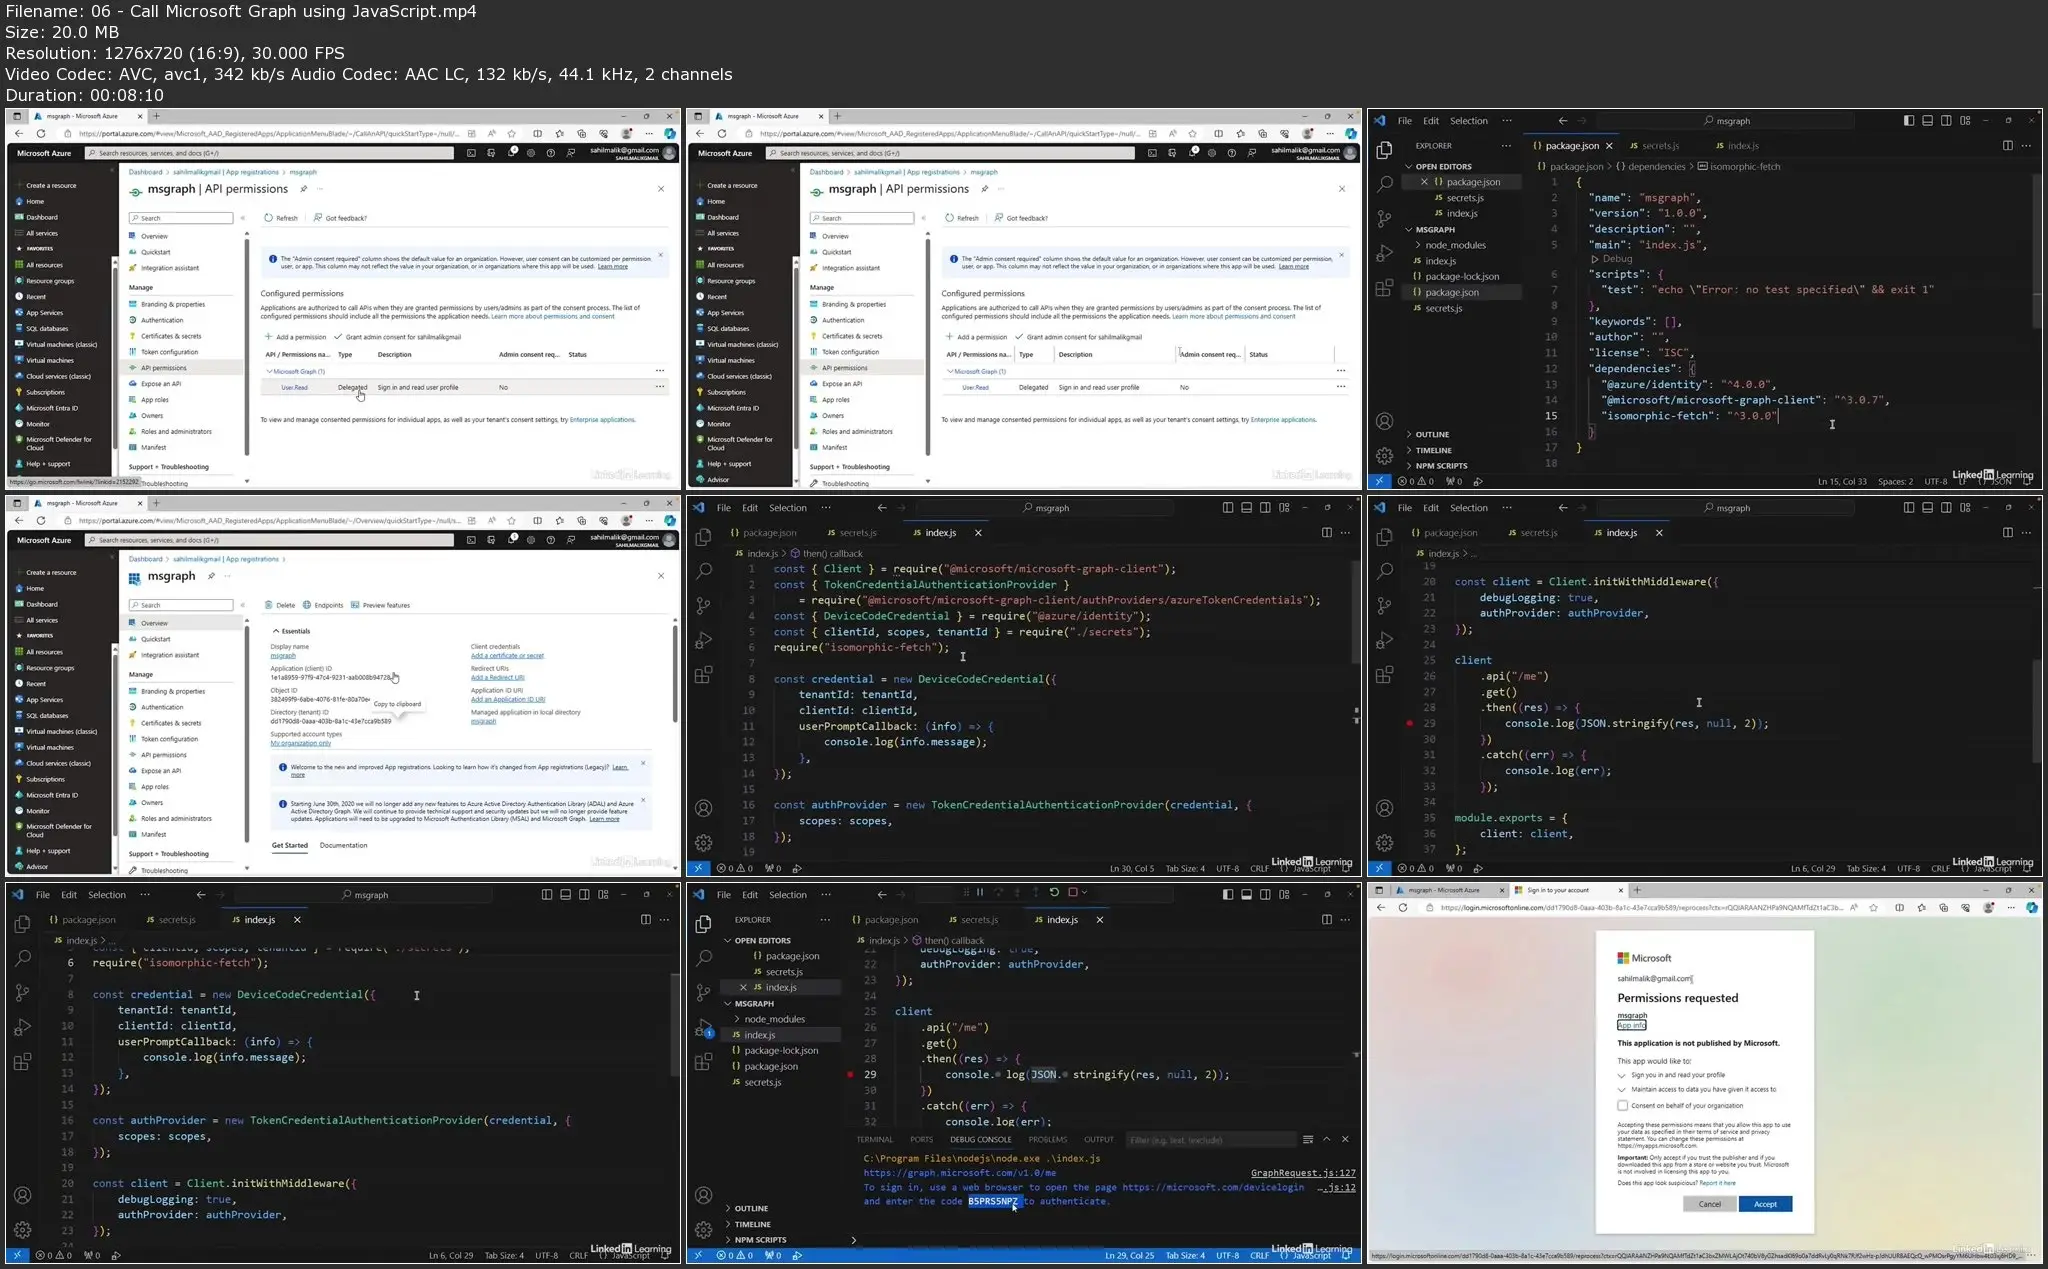This screenshot has width=2048, height=1269.
Task: Switch to the Documentation tab on msgraph Overview
Action: (x=343, y=846)
